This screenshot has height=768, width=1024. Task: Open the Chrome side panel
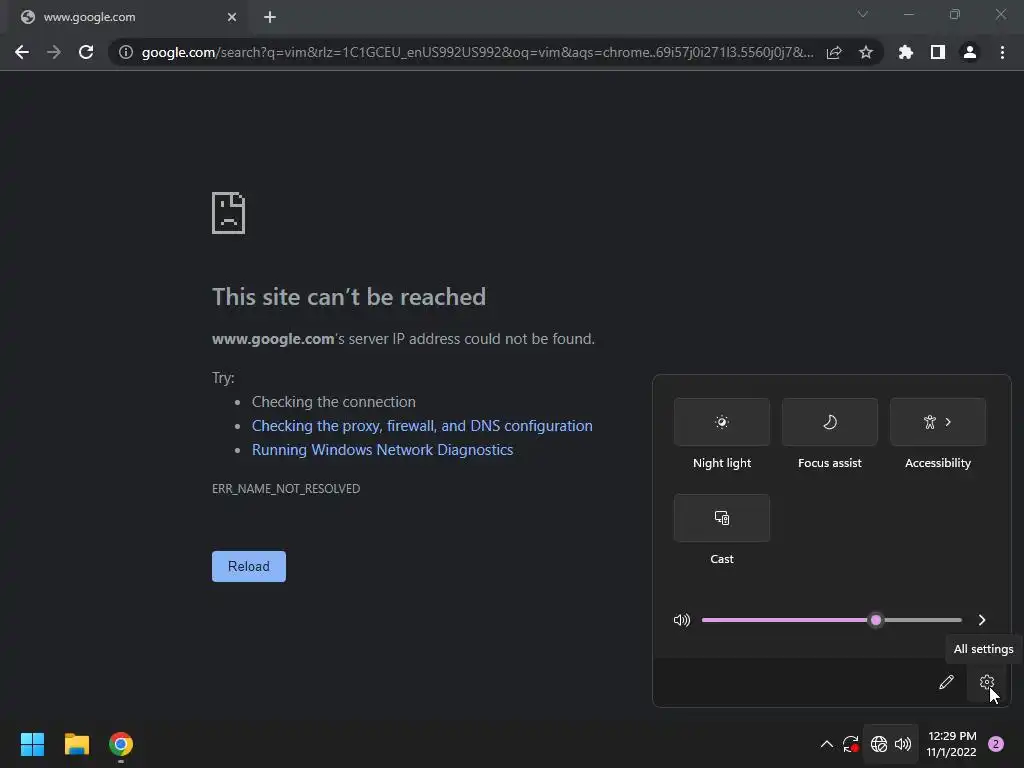[938, 52]
